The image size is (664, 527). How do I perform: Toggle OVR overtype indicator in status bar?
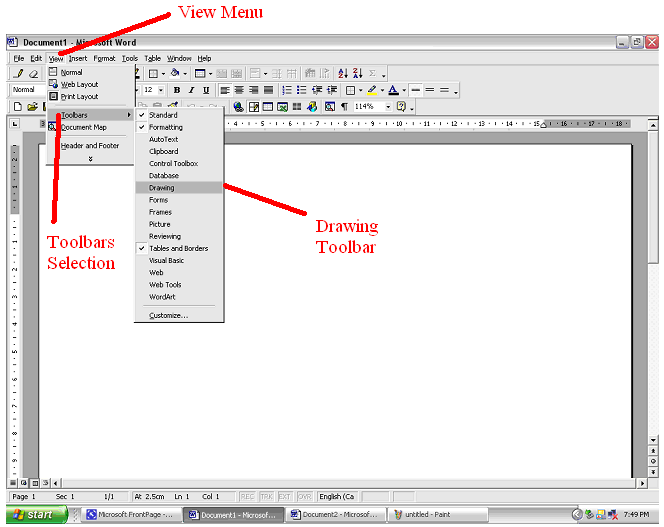click(304, 496)
